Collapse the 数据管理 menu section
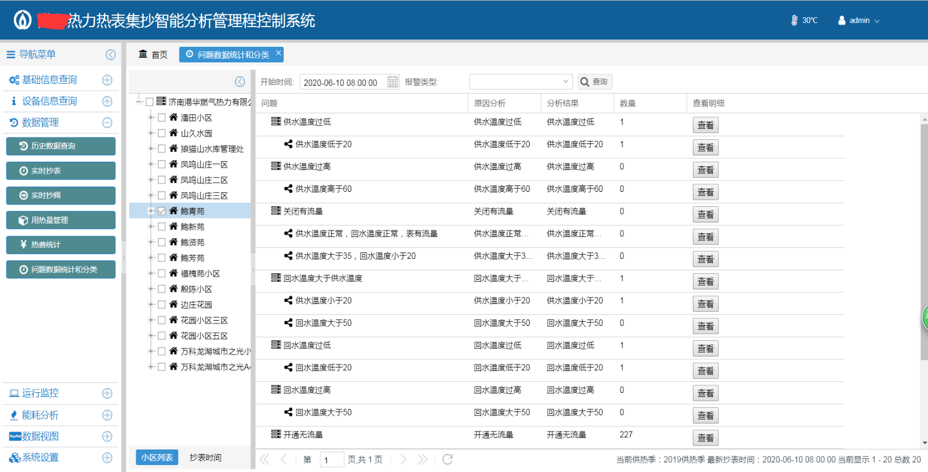 tap(107, 123)
